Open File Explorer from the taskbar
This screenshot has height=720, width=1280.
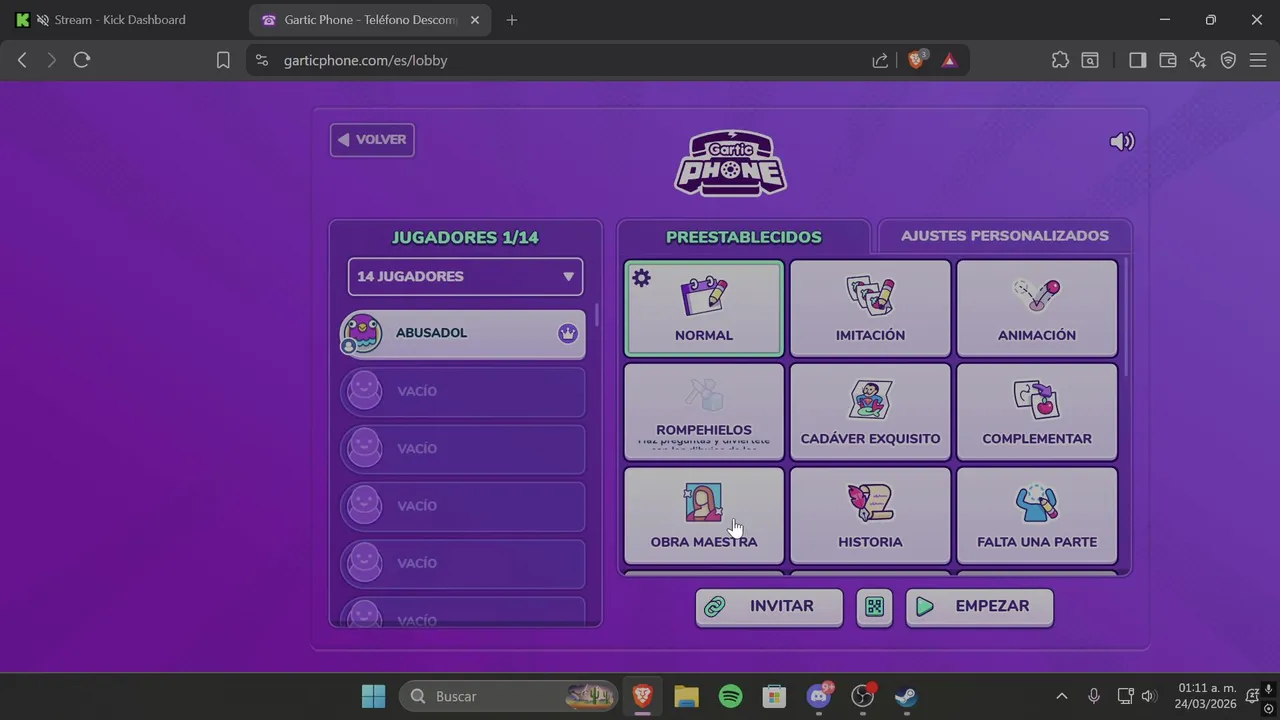point(686,696)
